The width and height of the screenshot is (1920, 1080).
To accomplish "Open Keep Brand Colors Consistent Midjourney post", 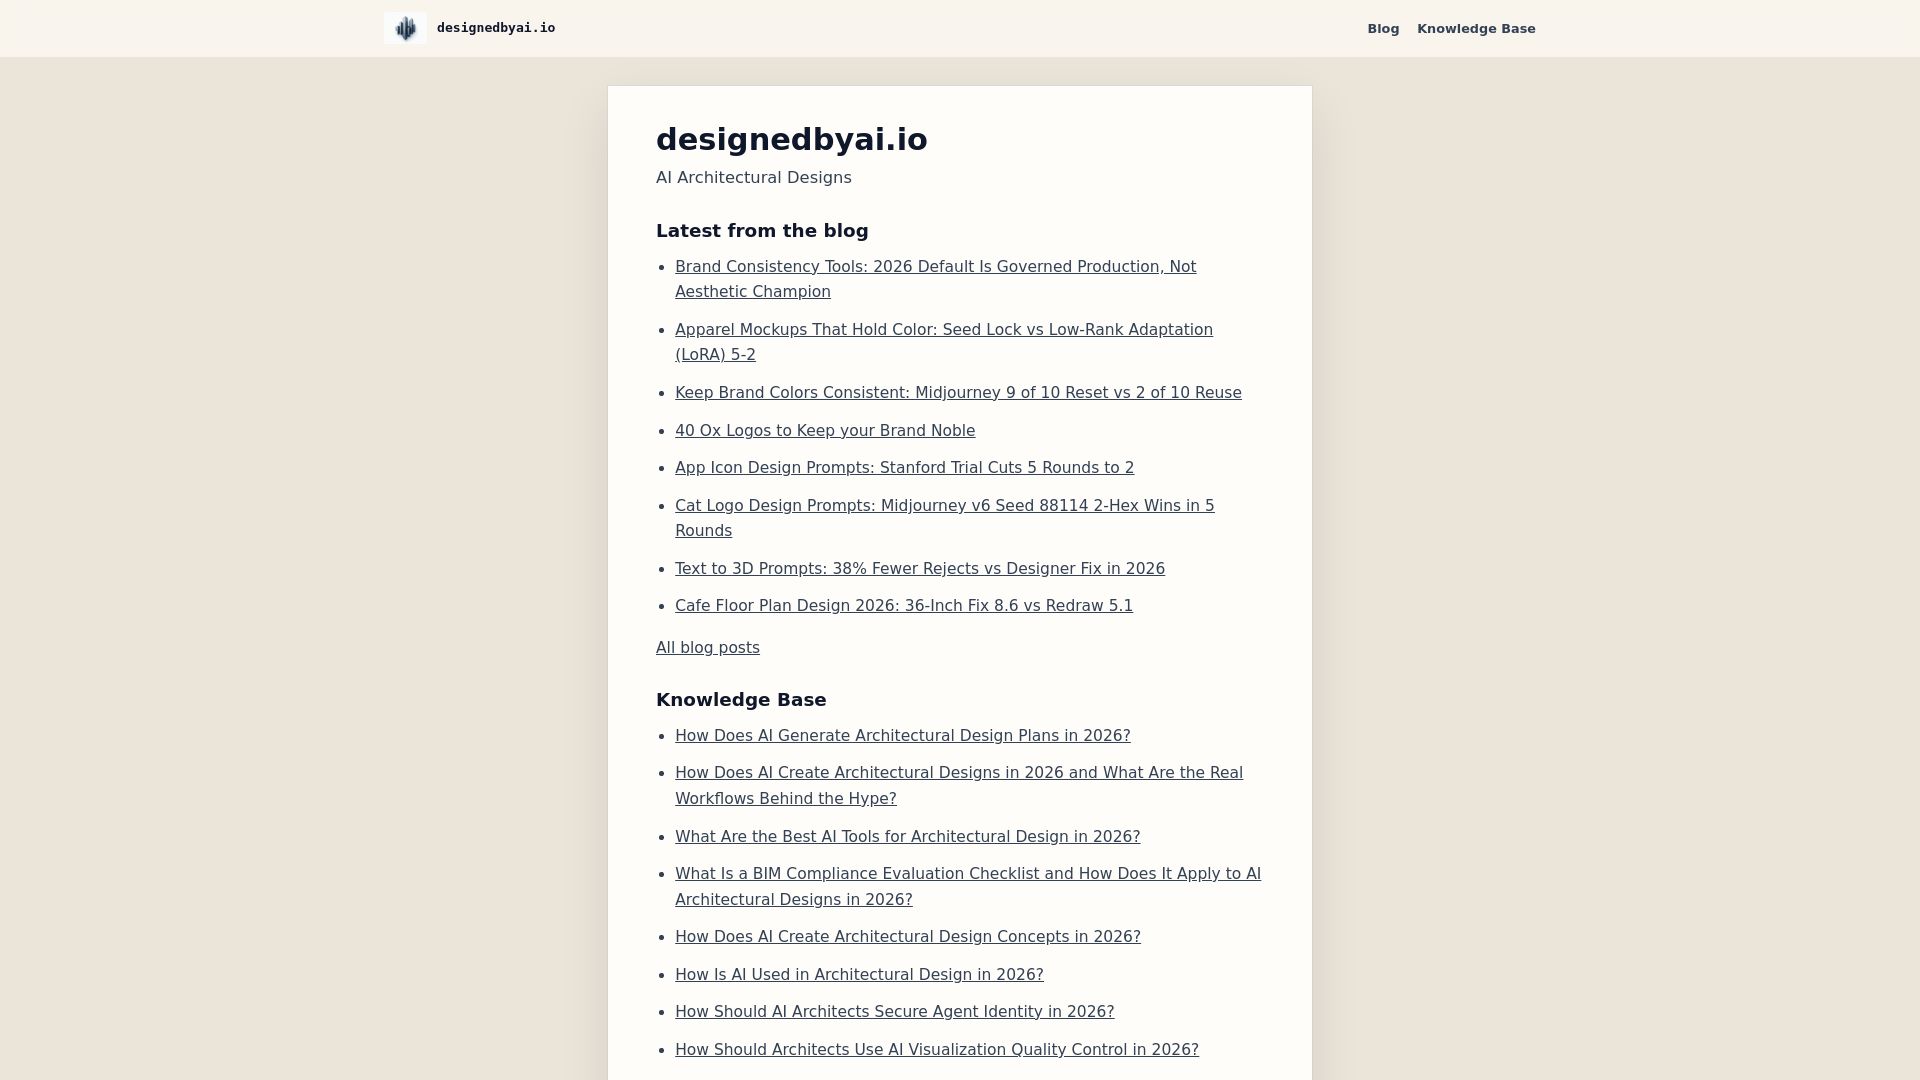I will [958, 393].
